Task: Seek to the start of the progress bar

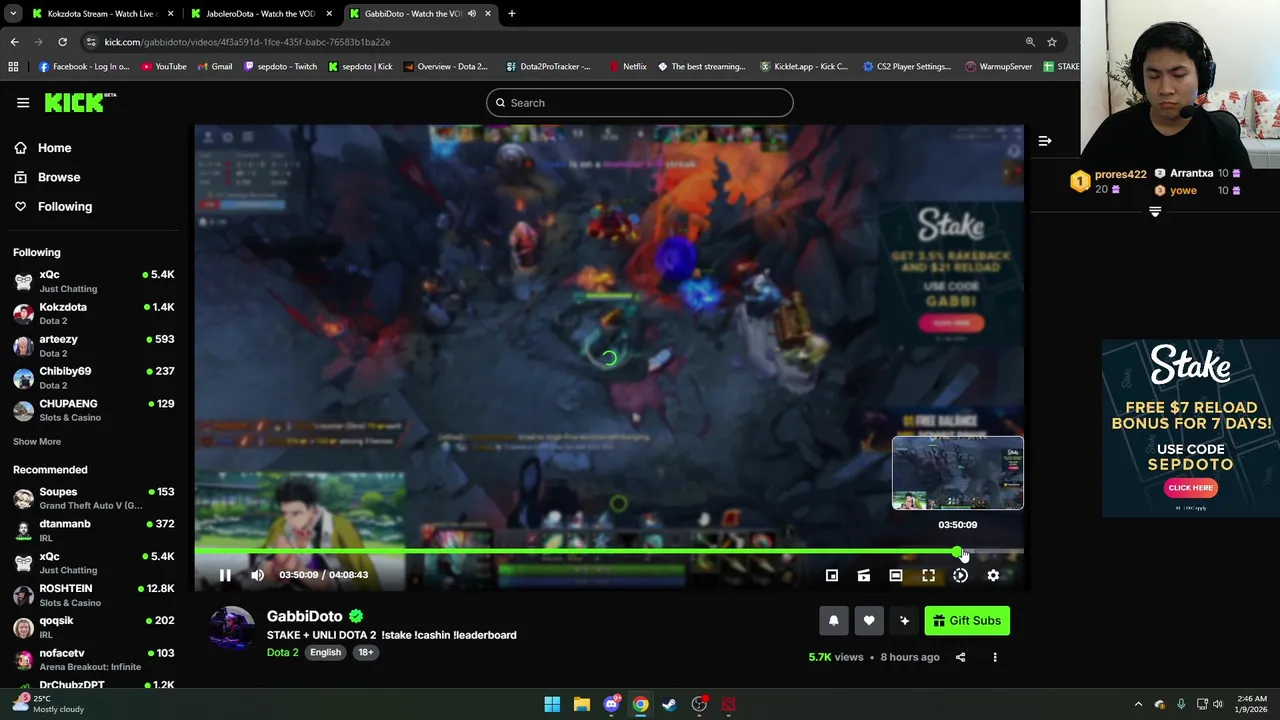Action: click(x=197, y=552)
